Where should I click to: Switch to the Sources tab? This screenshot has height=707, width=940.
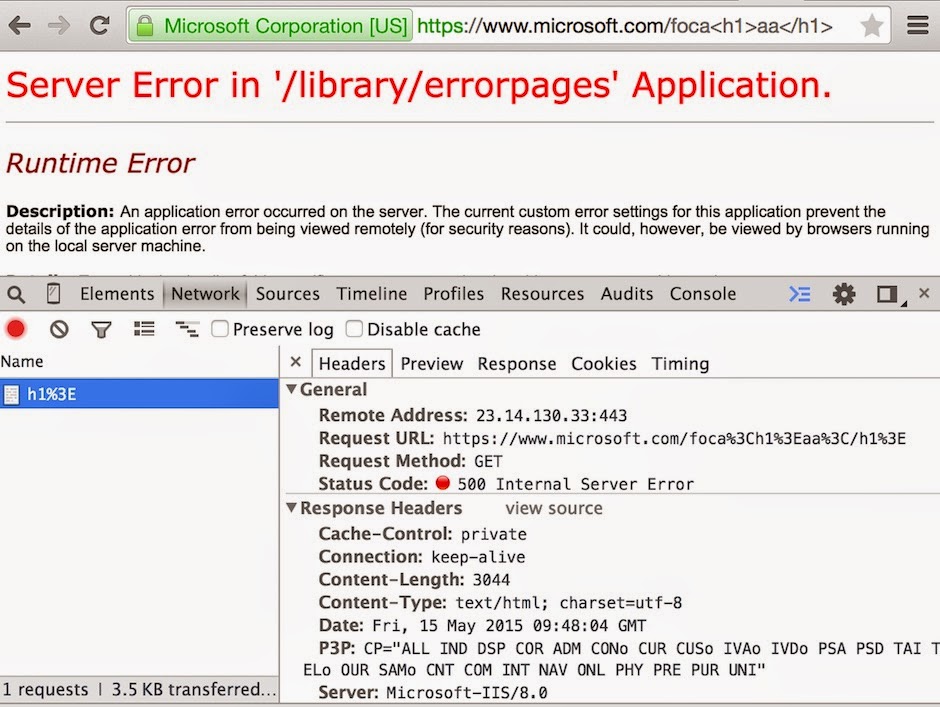(288, 294)
